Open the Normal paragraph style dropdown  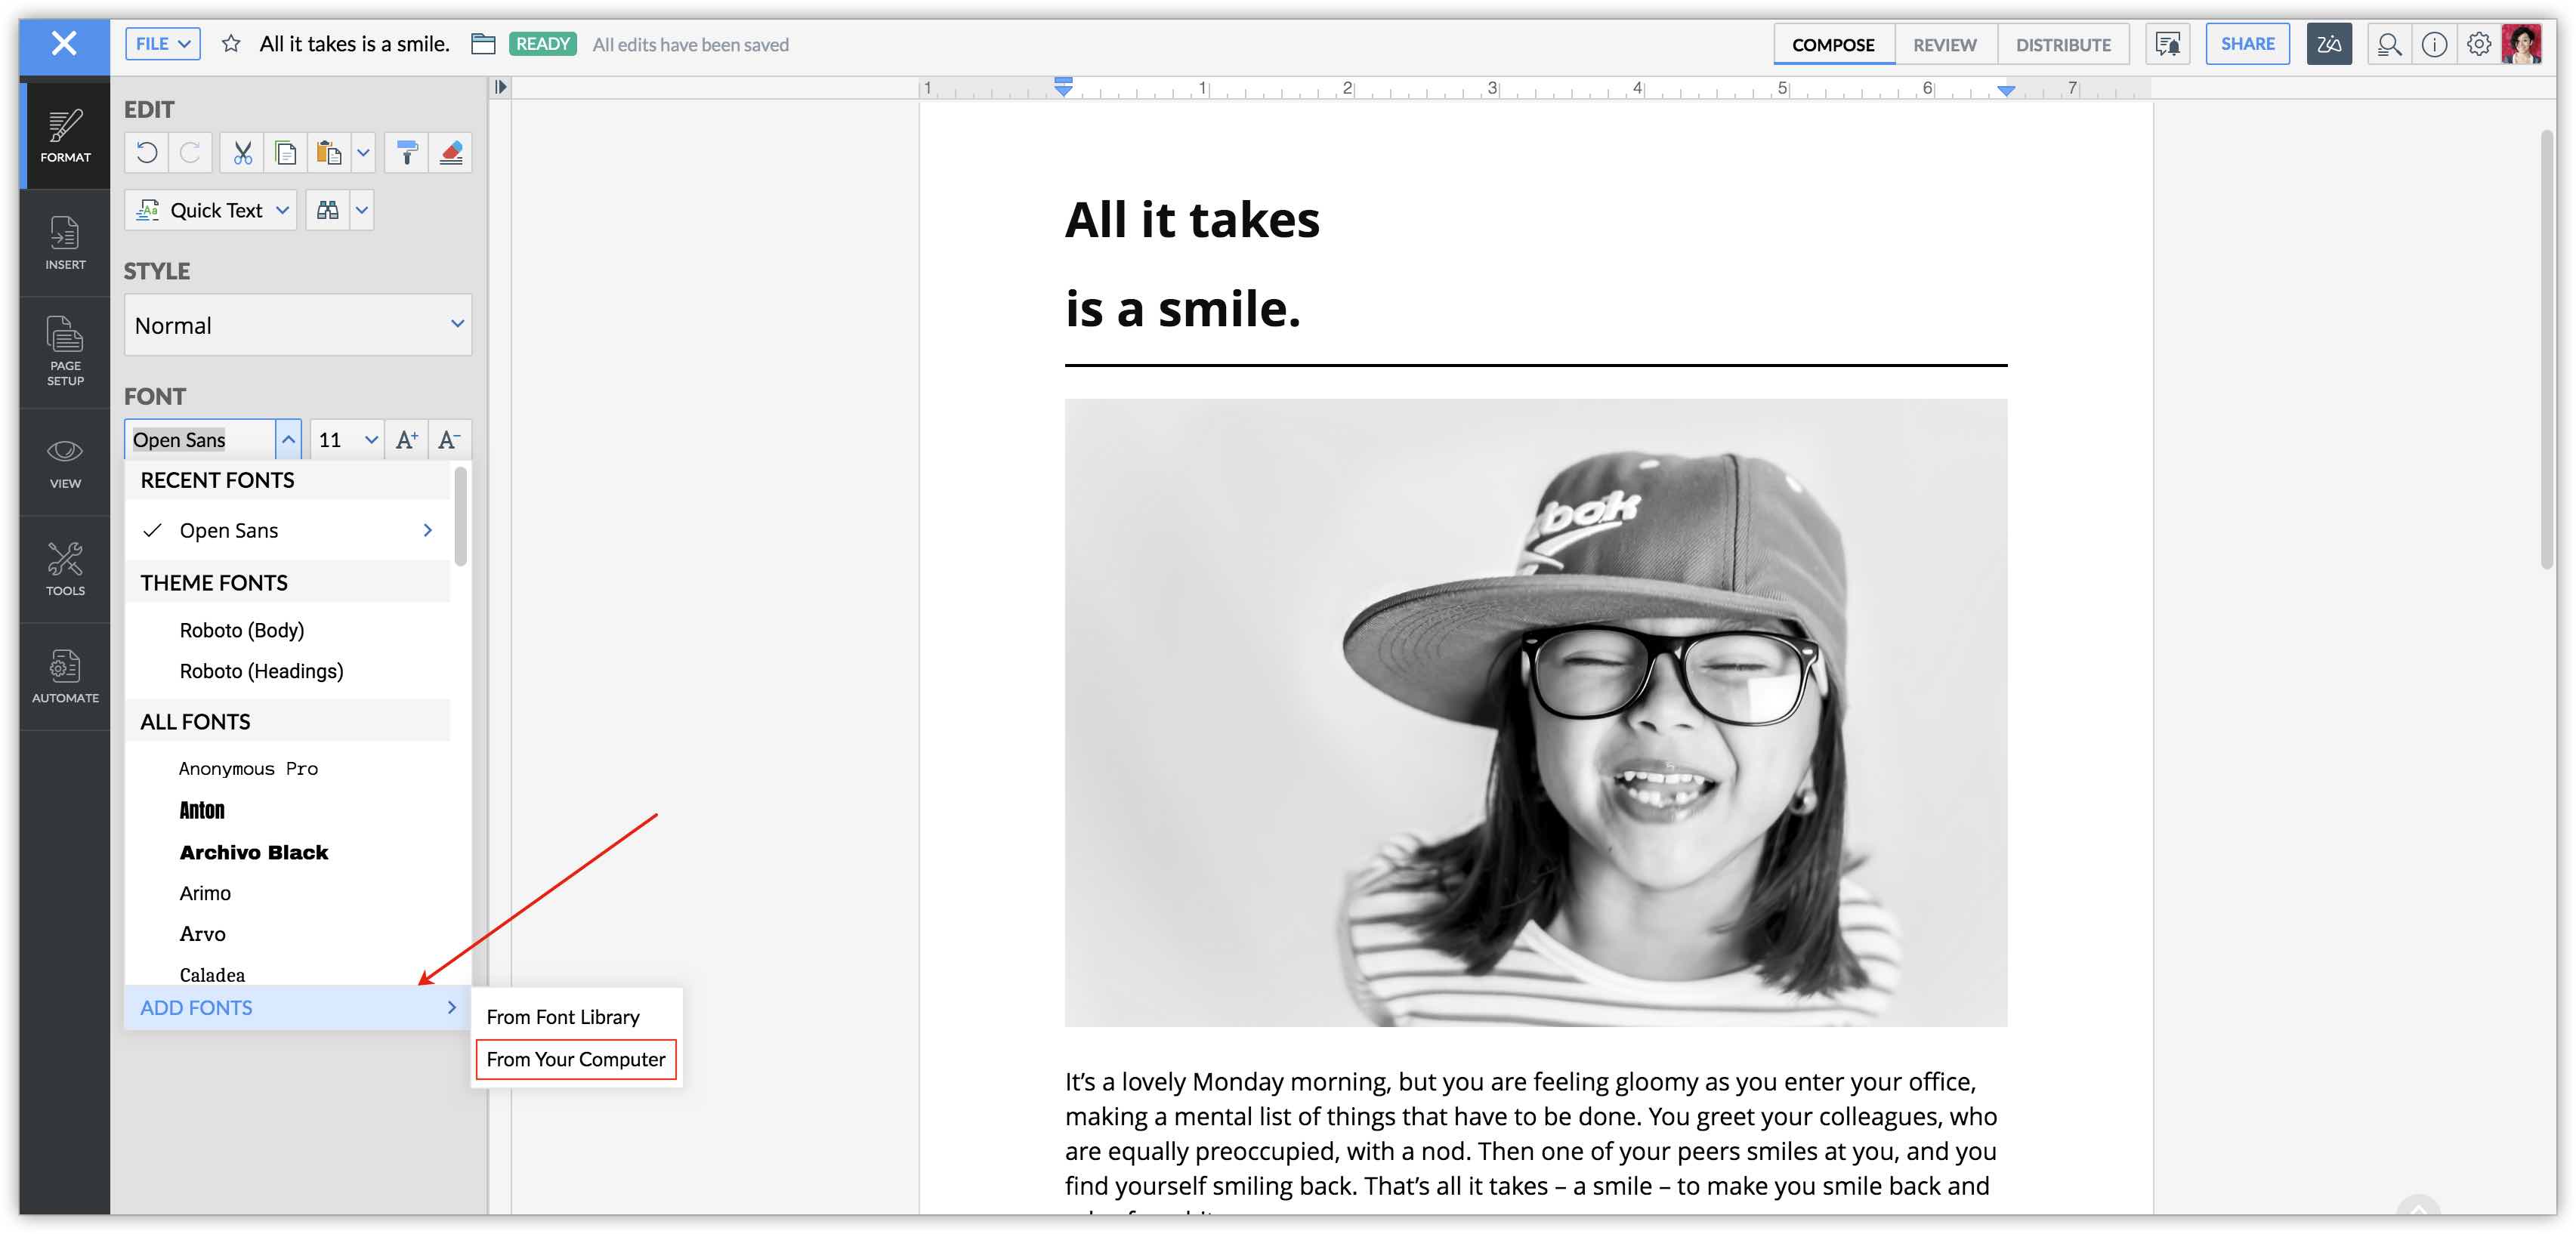click(x=297, y=324)
